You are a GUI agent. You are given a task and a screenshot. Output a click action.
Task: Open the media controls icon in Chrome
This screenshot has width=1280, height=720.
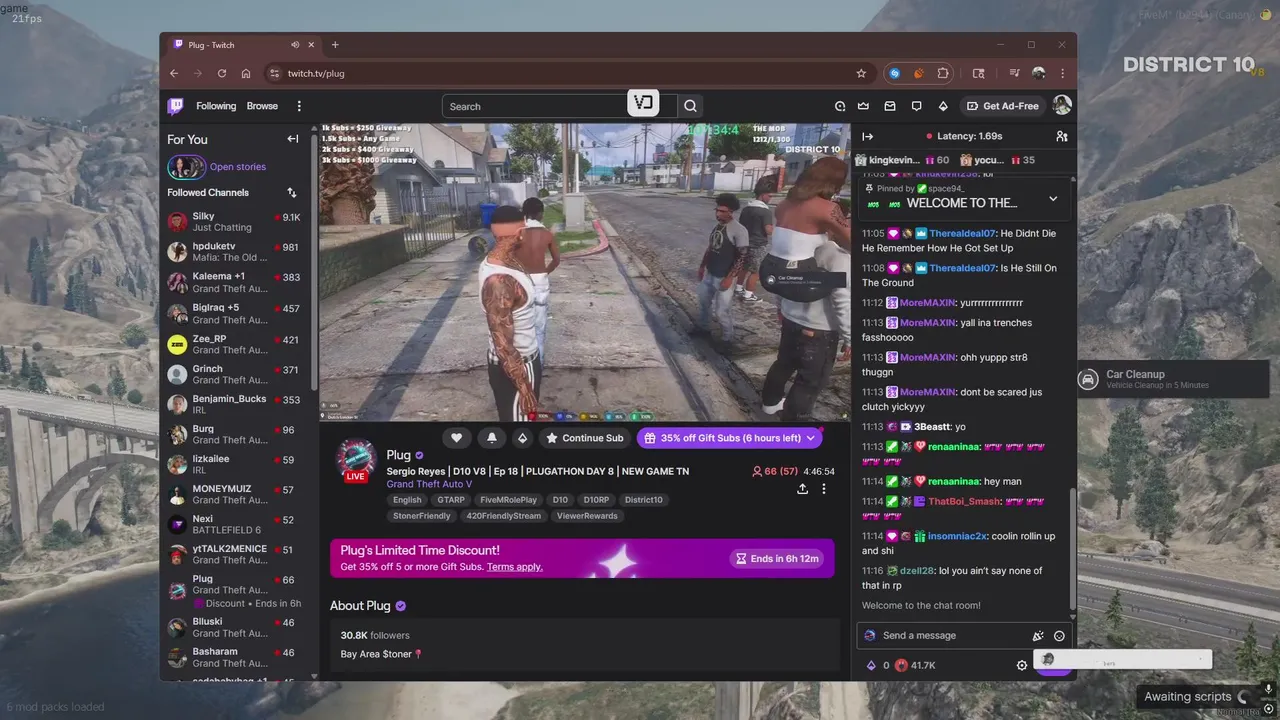1015,73
